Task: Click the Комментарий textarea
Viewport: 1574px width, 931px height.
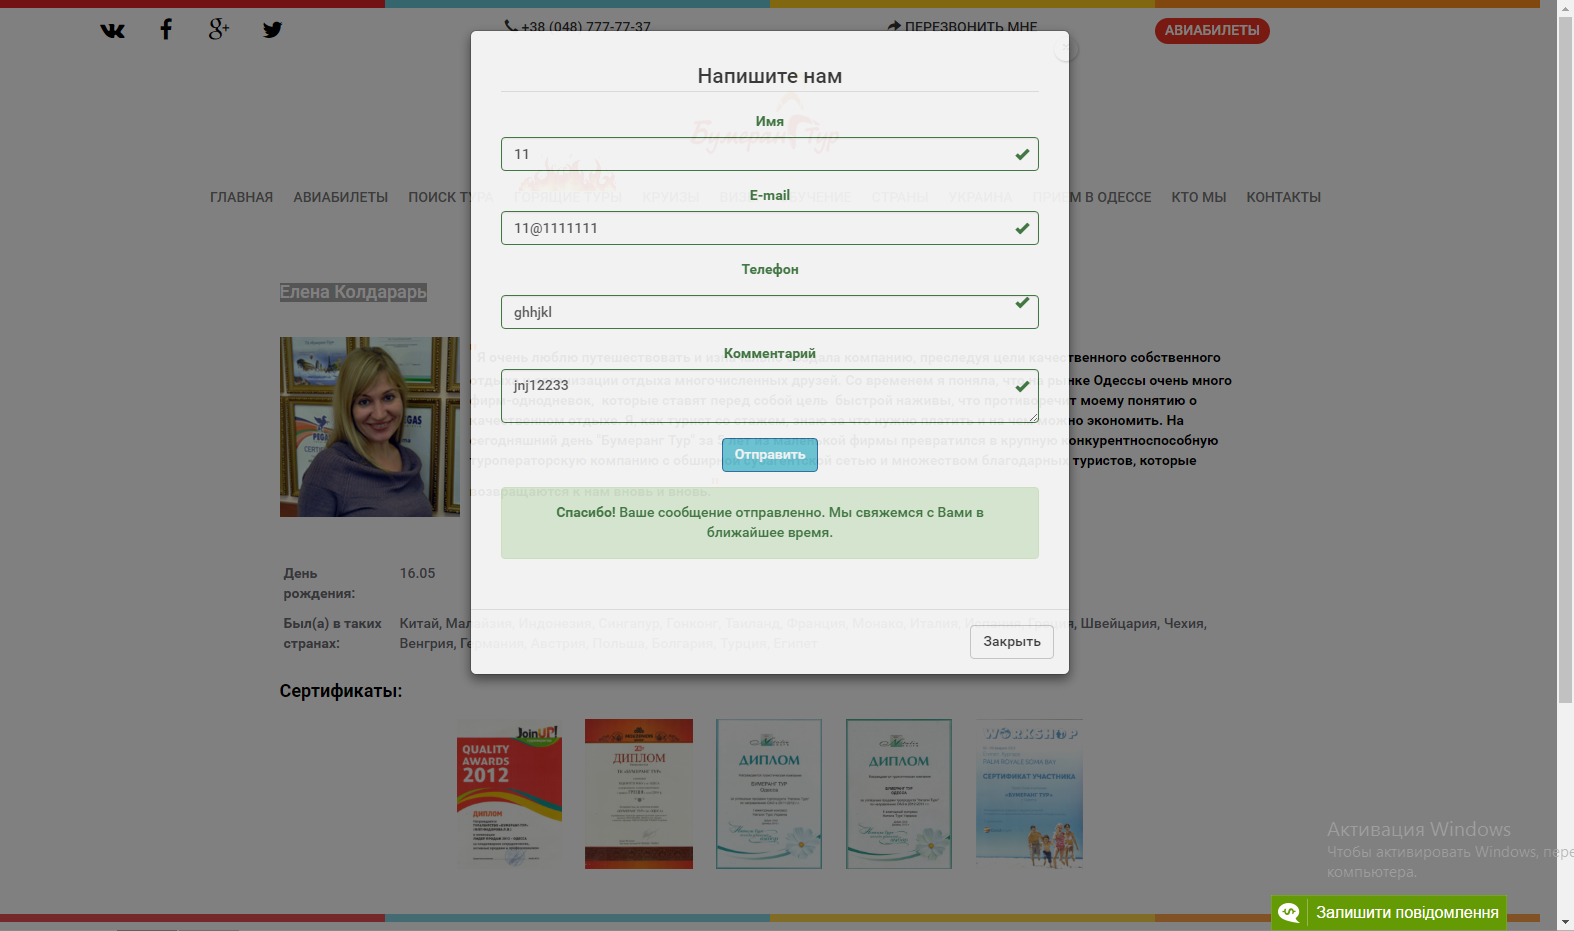Action: click(x=760, y=396)
